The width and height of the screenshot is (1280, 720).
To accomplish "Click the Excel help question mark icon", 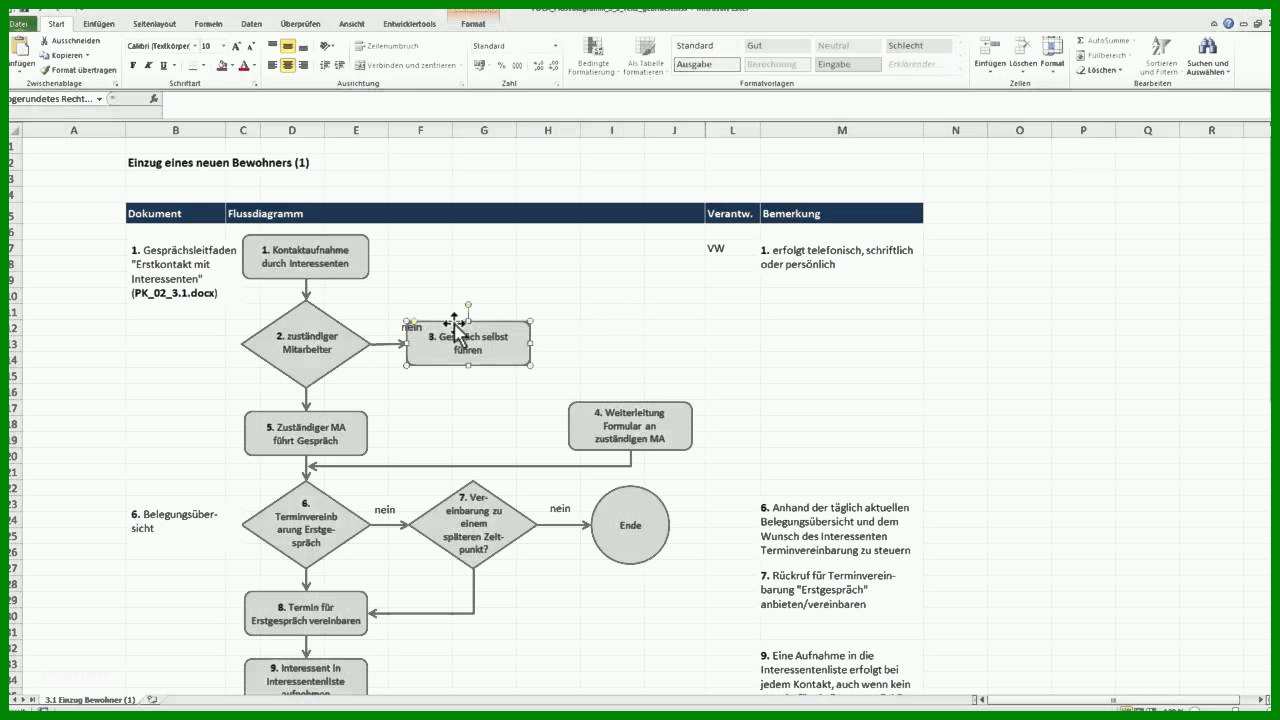I will click(1228, 23).
